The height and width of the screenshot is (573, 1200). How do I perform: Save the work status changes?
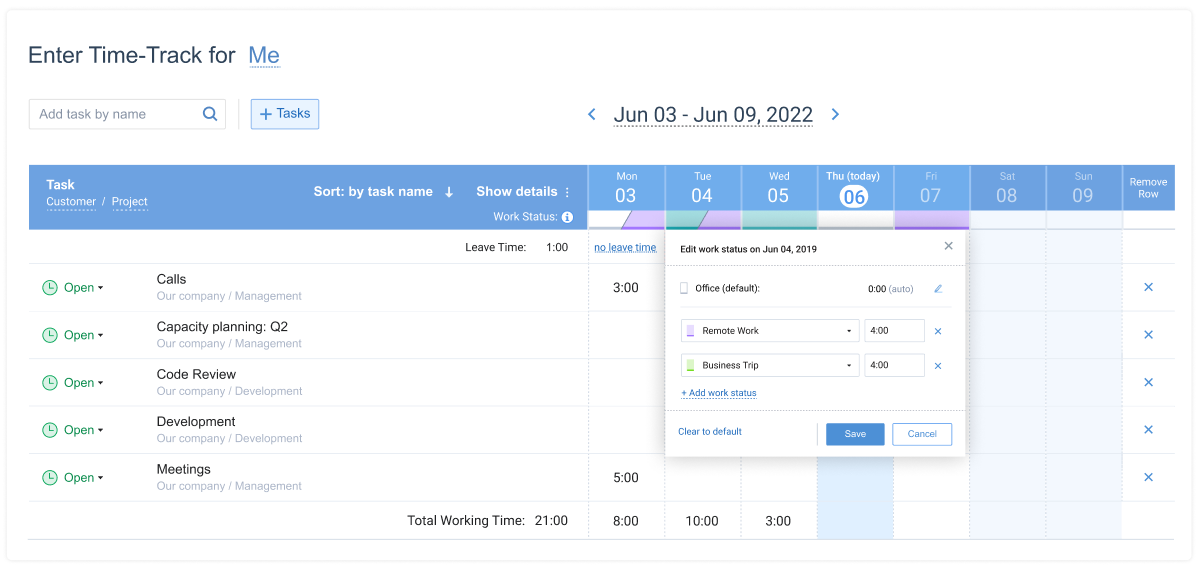point(855,434)
